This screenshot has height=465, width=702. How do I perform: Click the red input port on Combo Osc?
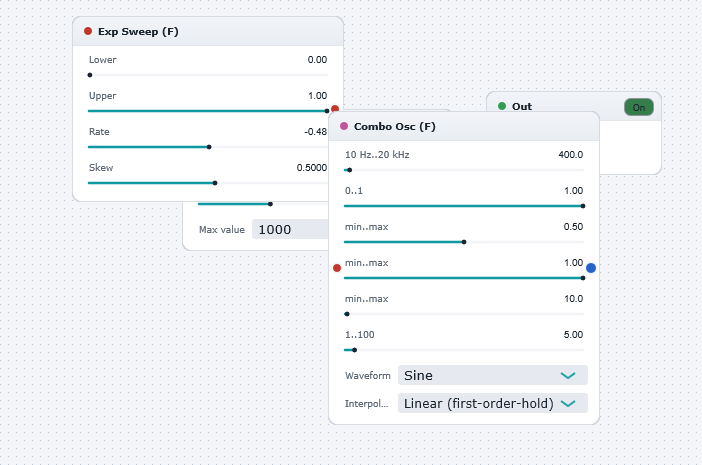[337, 268]
